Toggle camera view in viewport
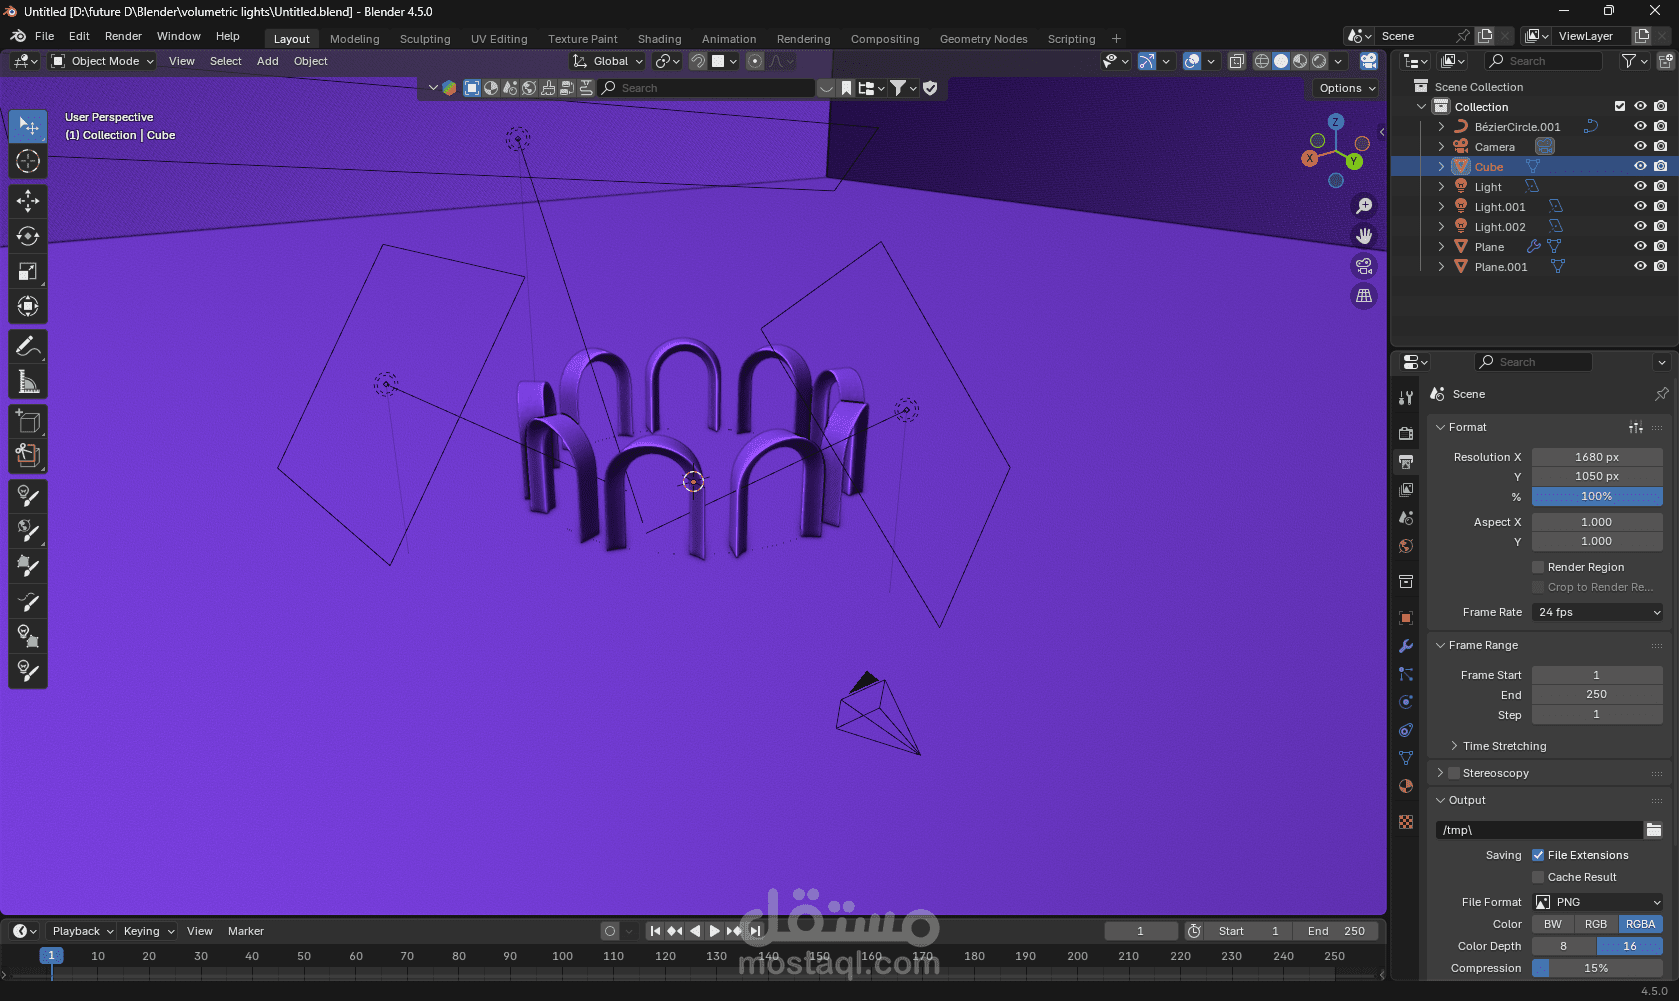Screen dimensions: 1679x1001 pos(1364,266)
